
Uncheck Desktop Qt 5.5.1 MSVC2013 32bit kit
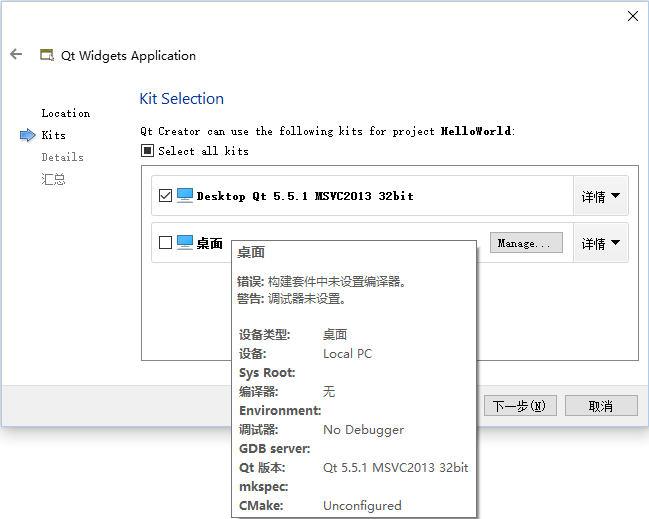[x=165, y=195]
